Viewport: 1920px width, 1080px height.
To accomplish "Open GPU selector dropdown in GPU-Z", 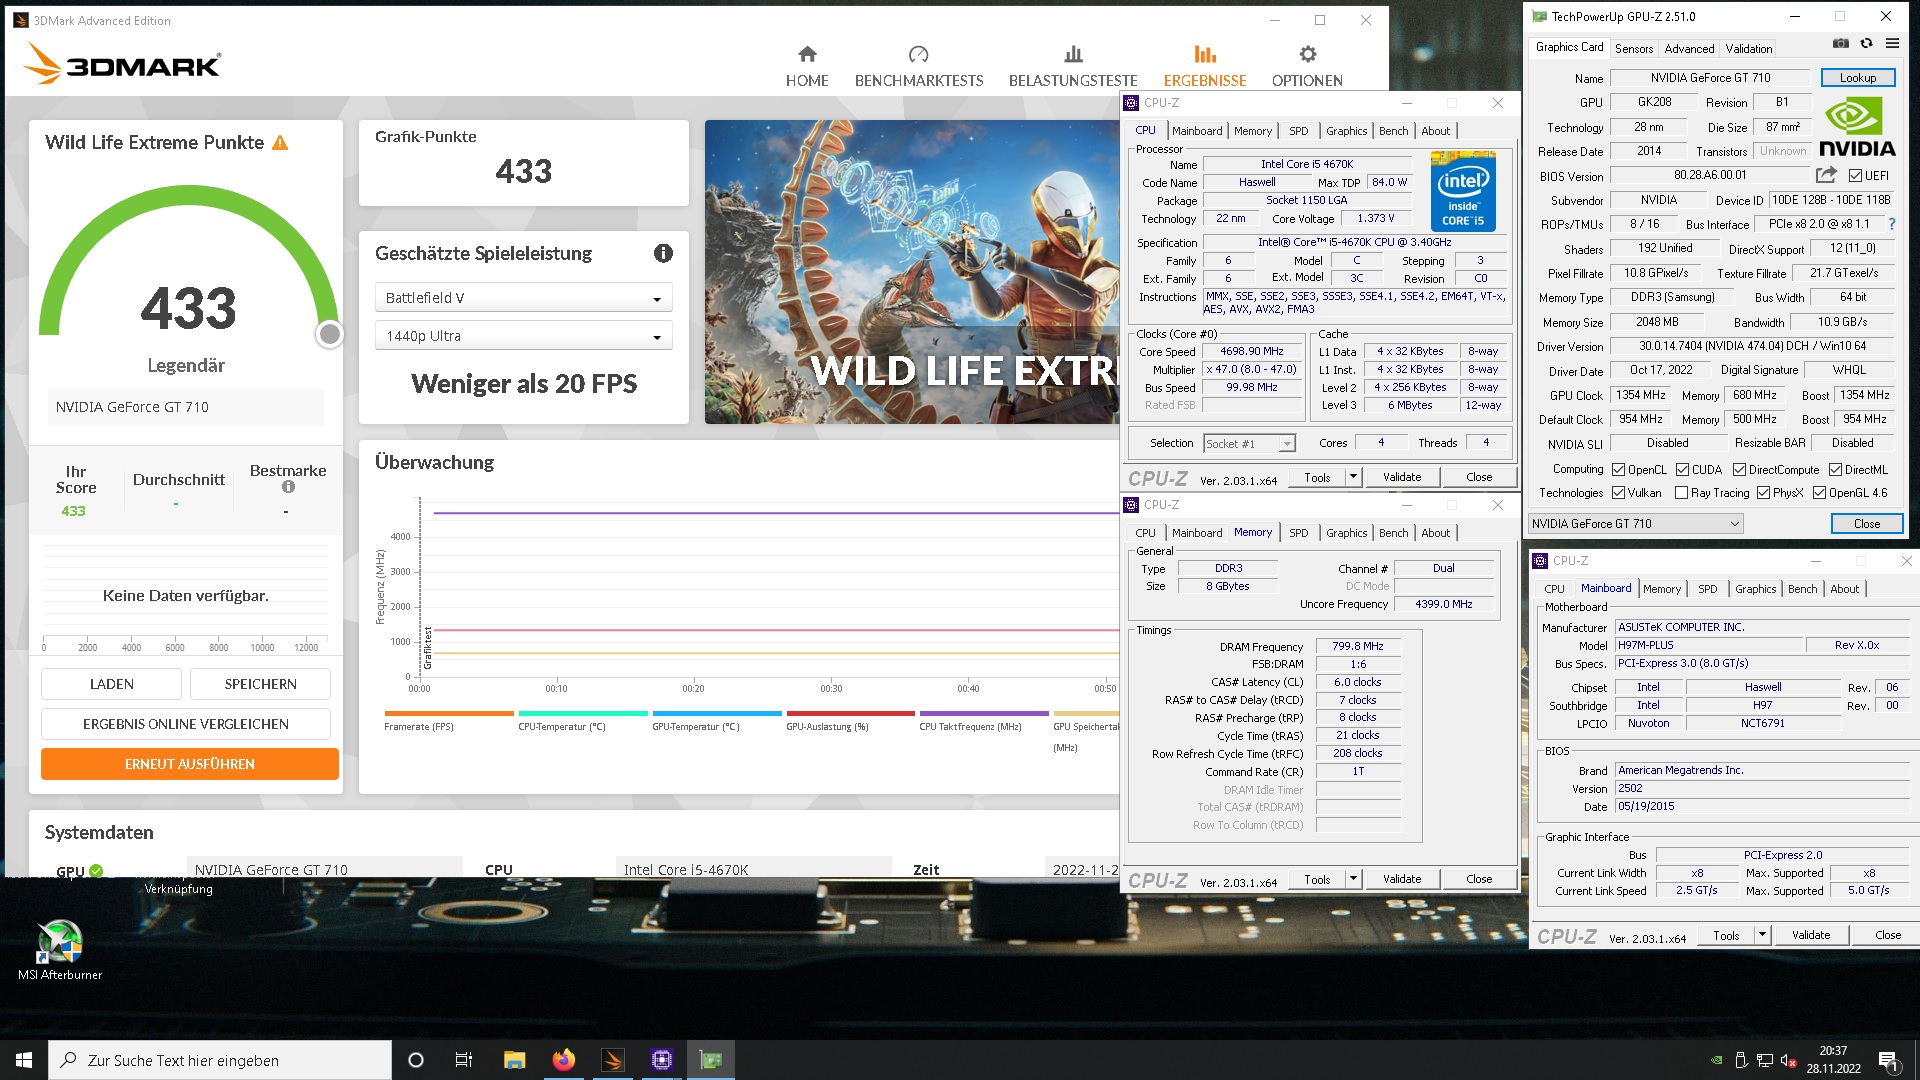I will click(1635, 524).
